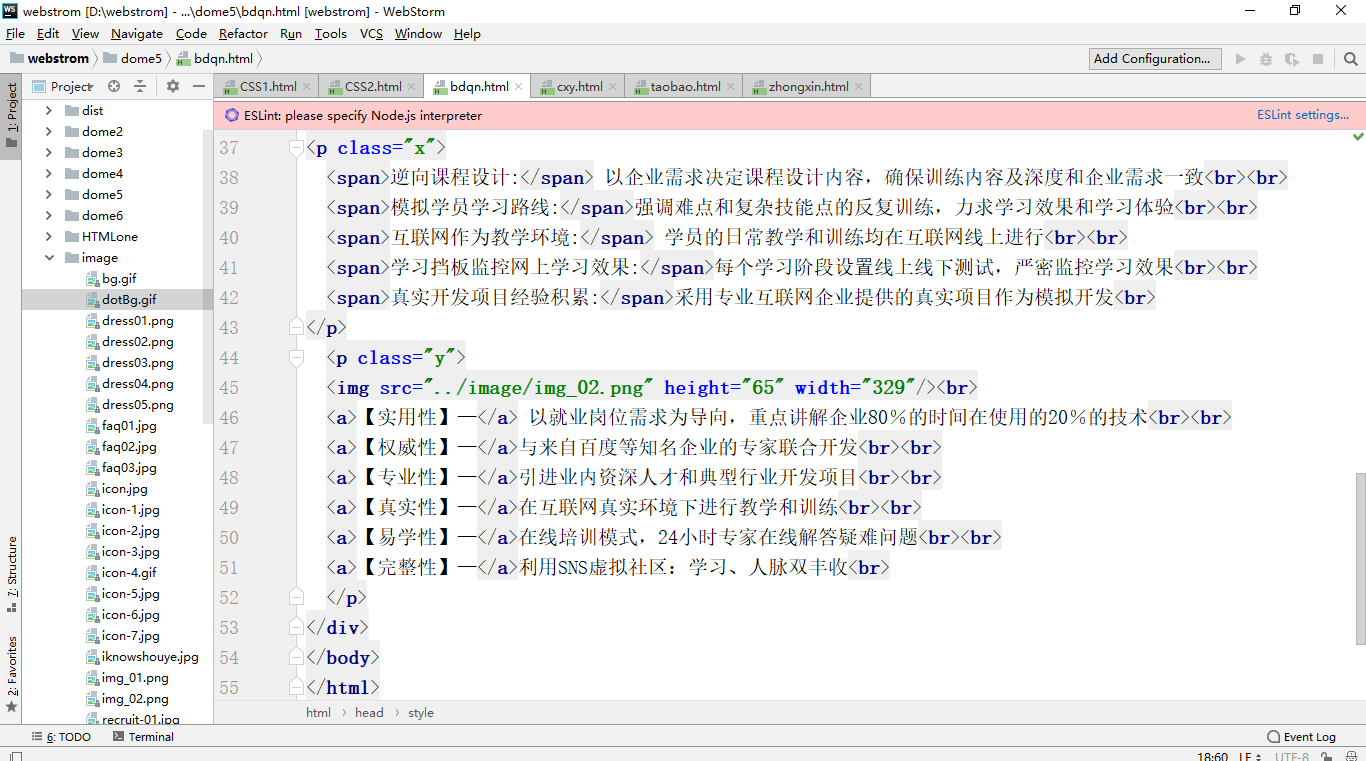Click the Scroll from Source target icon
The height and width of the screenshot is (761, 1366).
(x=114, y=86)
